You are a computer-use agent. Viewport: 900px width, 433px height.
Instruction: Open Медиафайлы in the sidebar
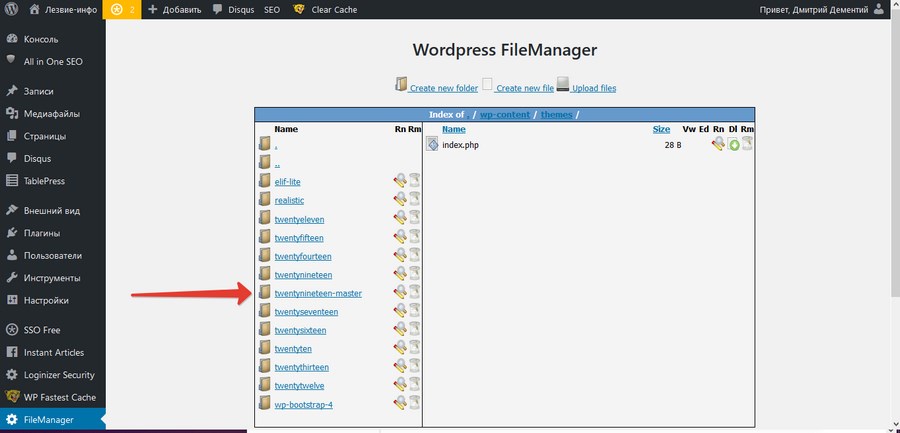coord(53,114)
